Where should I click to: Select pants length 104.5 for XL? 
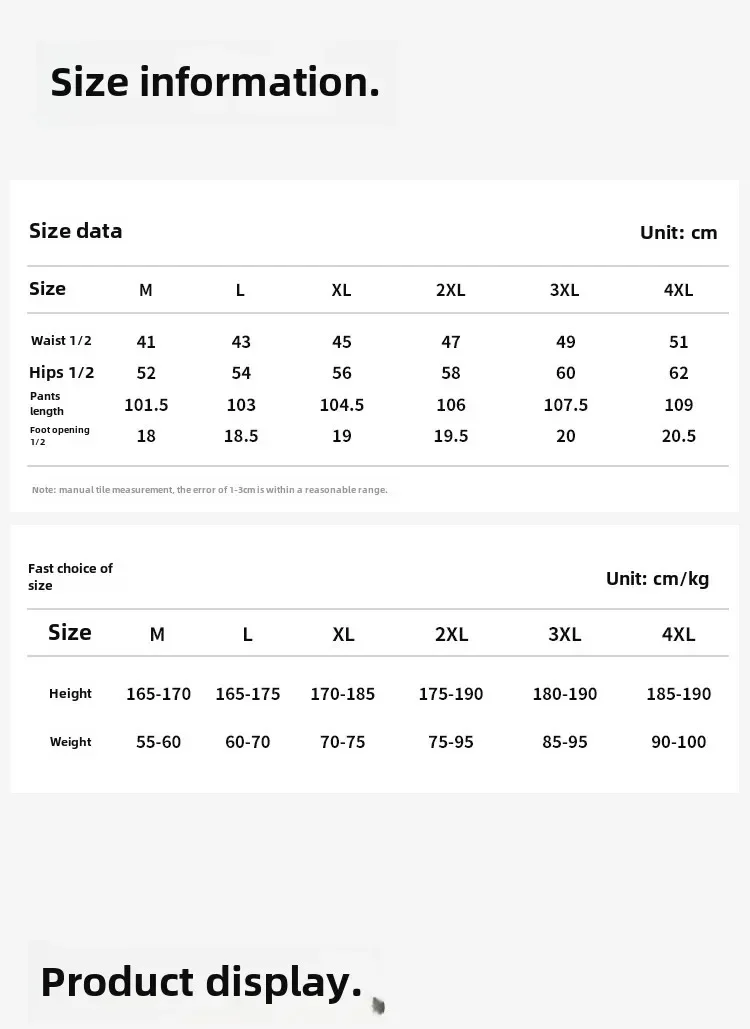[x=341, y=405]
